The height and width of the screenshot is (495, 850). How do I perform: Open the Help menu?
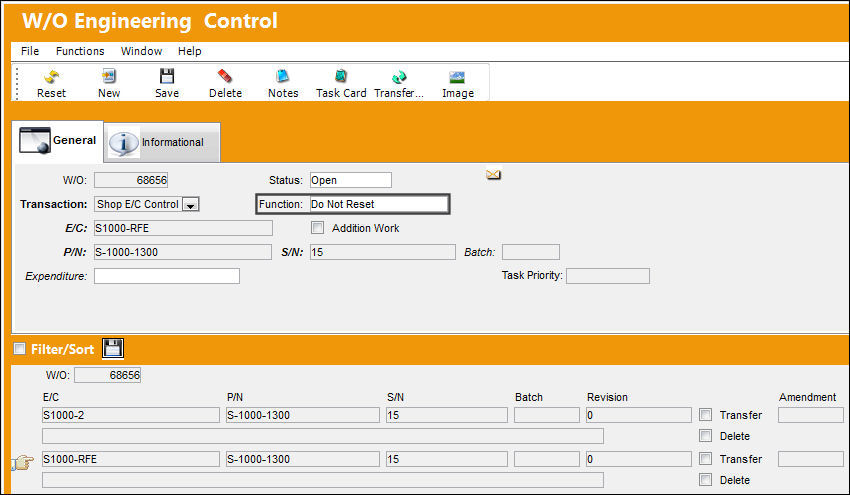tap(189, 51)
